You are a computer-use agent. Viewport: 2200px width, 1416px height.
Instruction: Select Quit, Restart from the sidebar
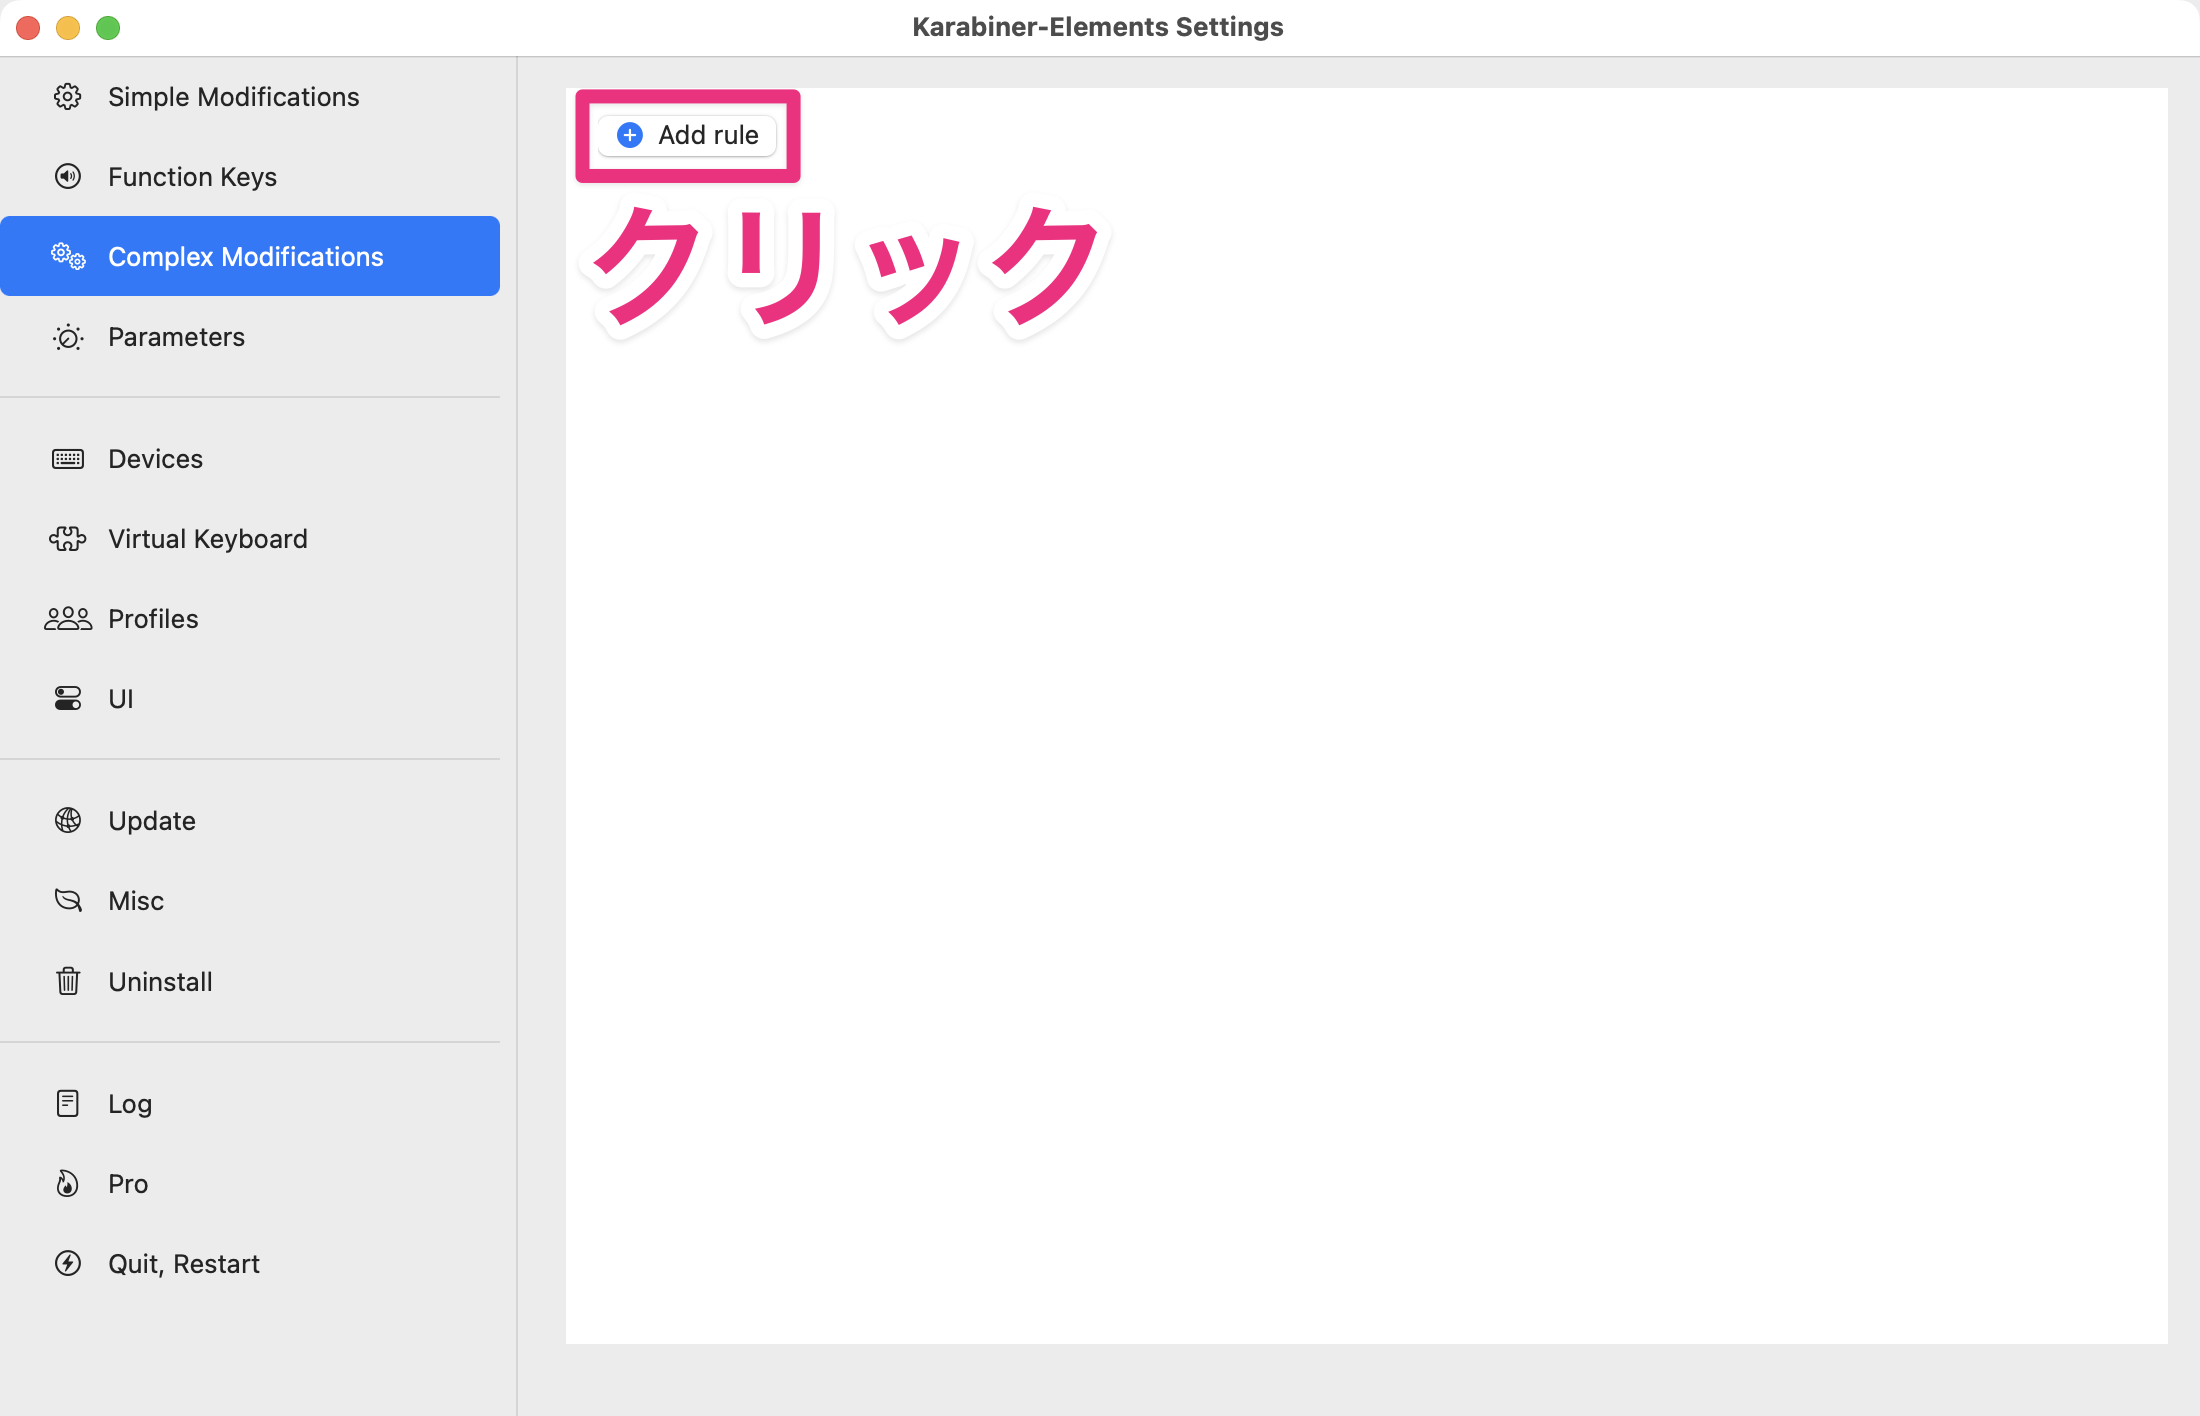point(184,1263)
